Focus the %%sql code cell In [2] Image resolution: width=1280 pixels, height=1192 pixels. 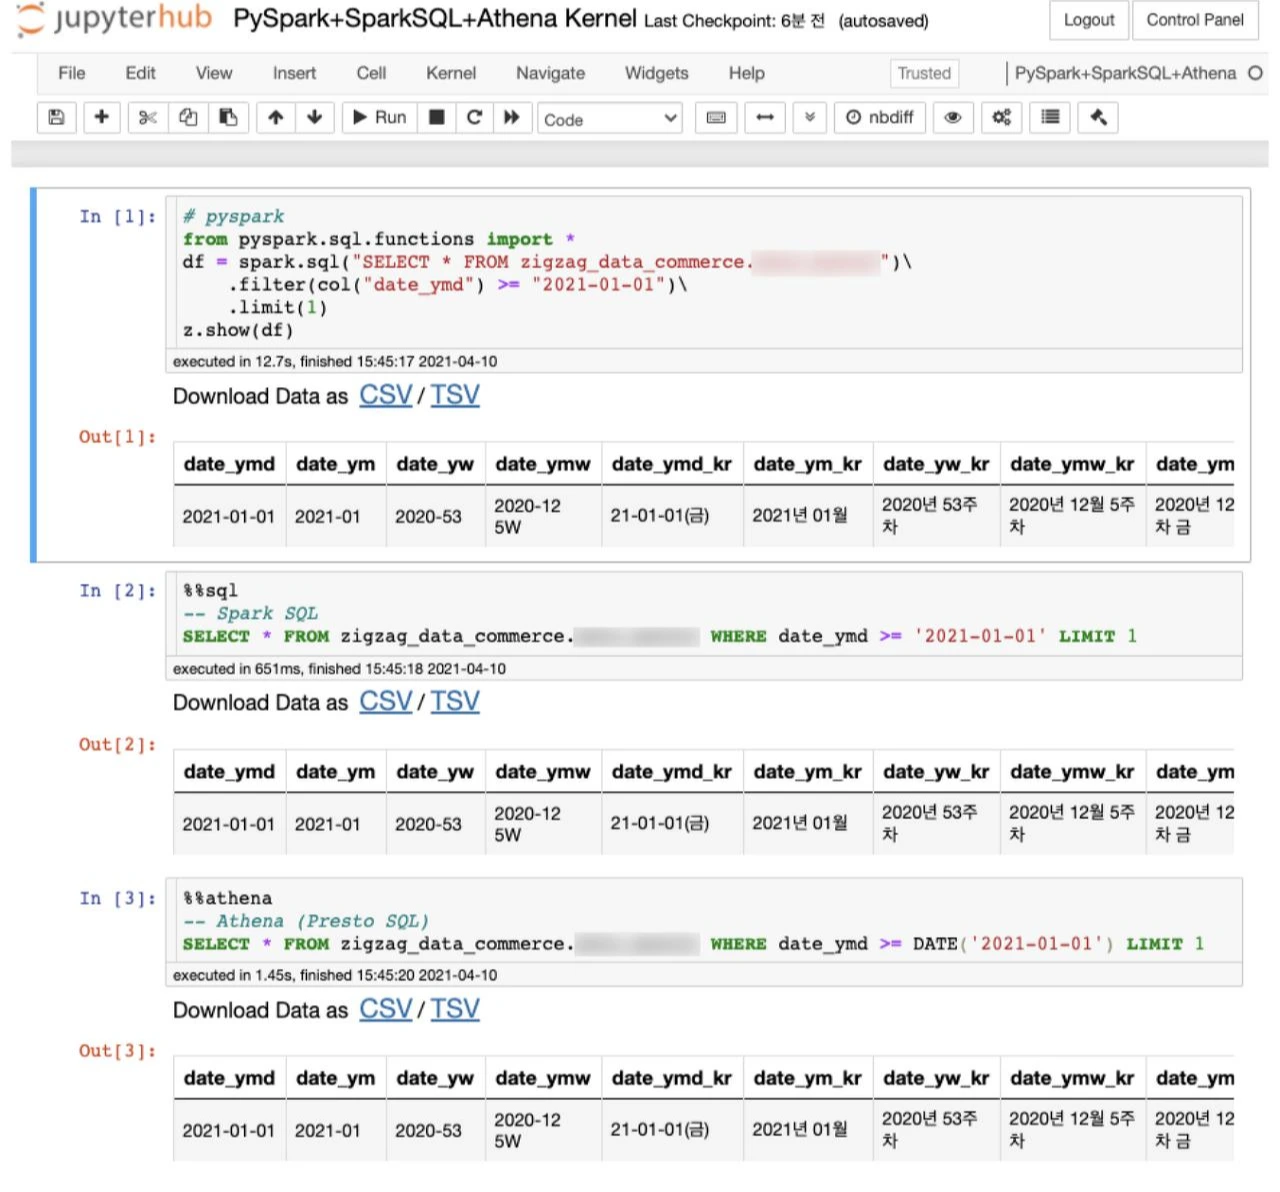704,614
